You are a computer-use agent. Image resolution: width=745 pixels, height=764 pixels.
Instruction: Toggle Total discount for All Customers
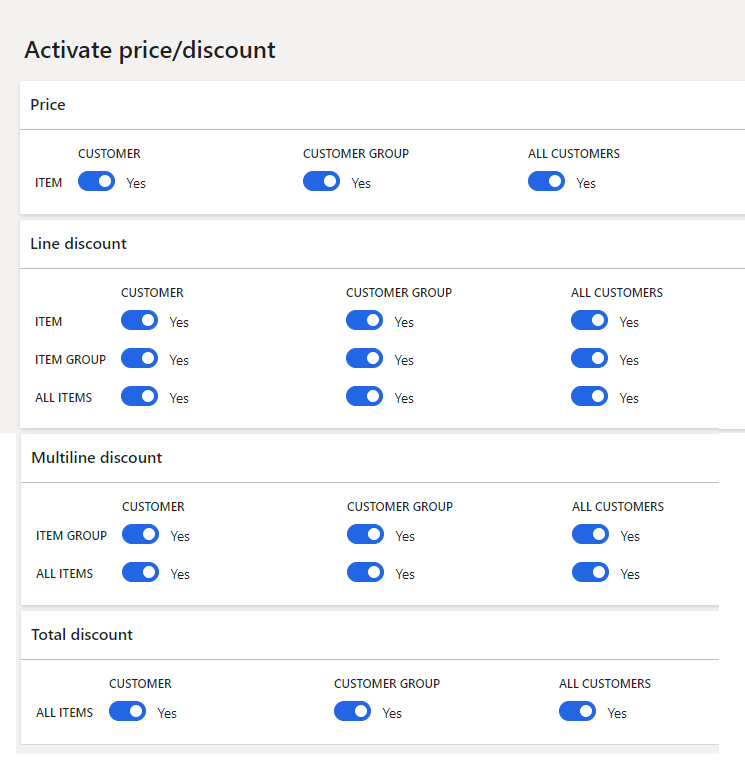click(577, 711)
